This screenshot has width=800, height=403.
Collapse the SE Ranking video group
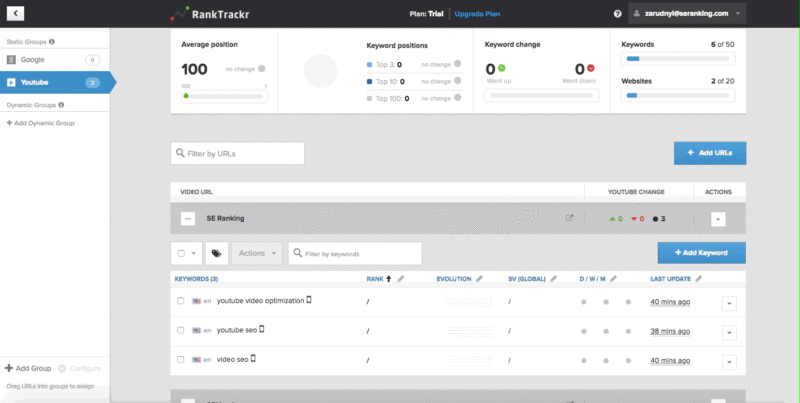coord(187,218)
